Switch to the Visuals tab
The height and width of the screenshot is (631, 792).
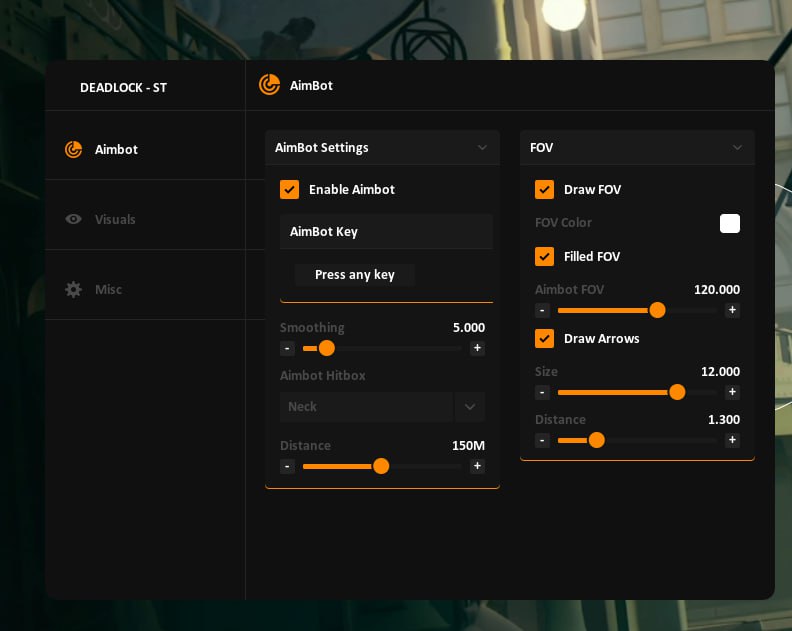115,219
